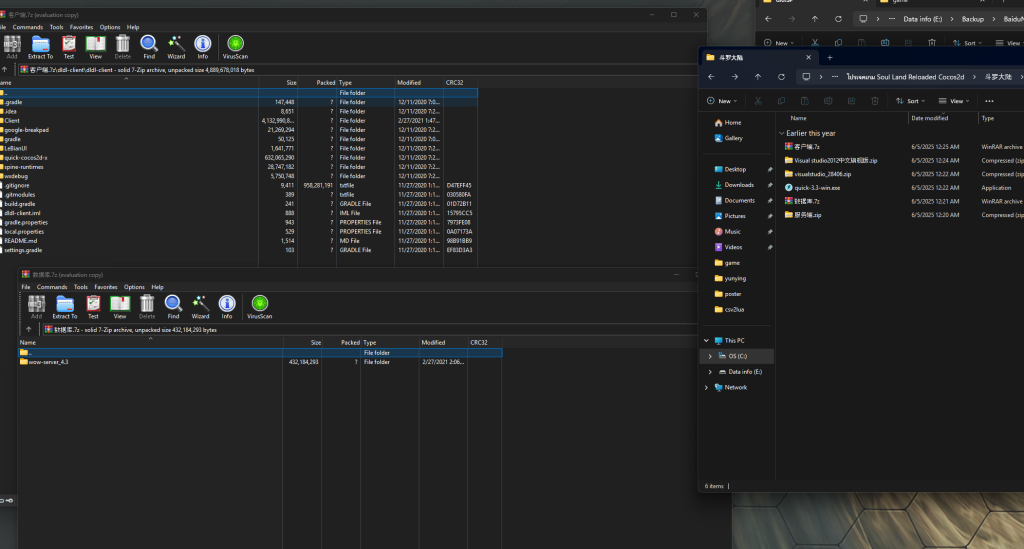Viewport: 1024px width, 549px height.
Task: Collapse the 'Earlier this year' group
Action: point(781,133)
